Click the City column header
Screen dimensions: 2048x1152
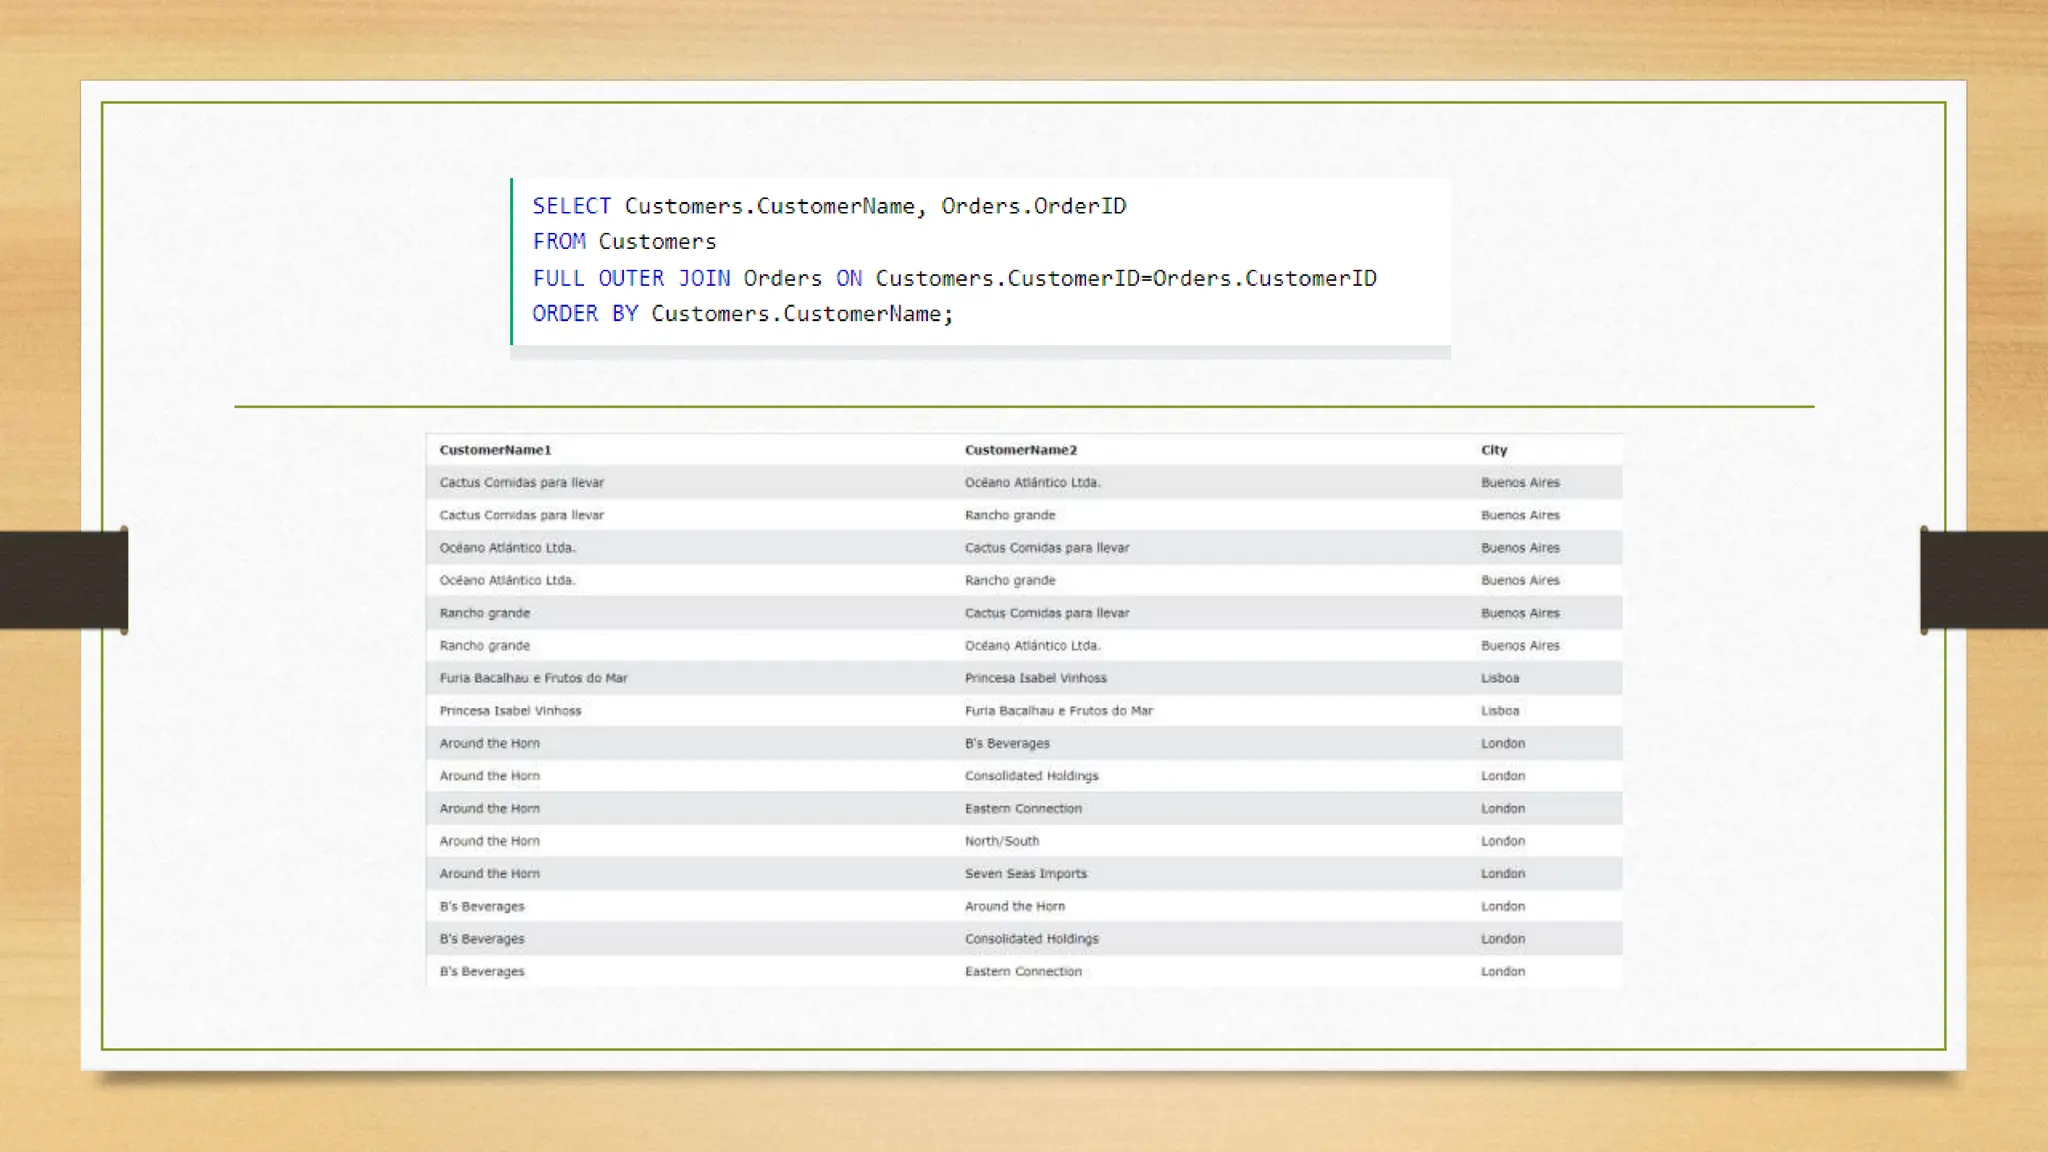coord(1493,450)
